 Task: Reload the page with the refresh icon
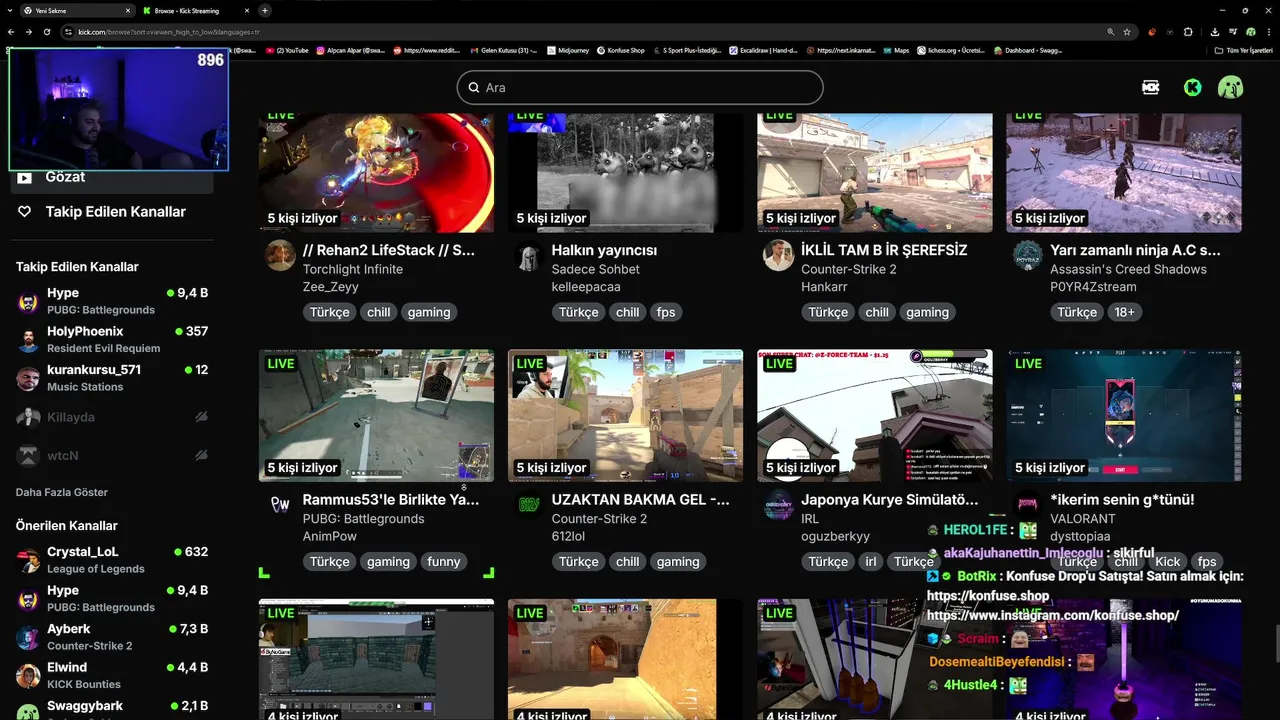(48, 32)
